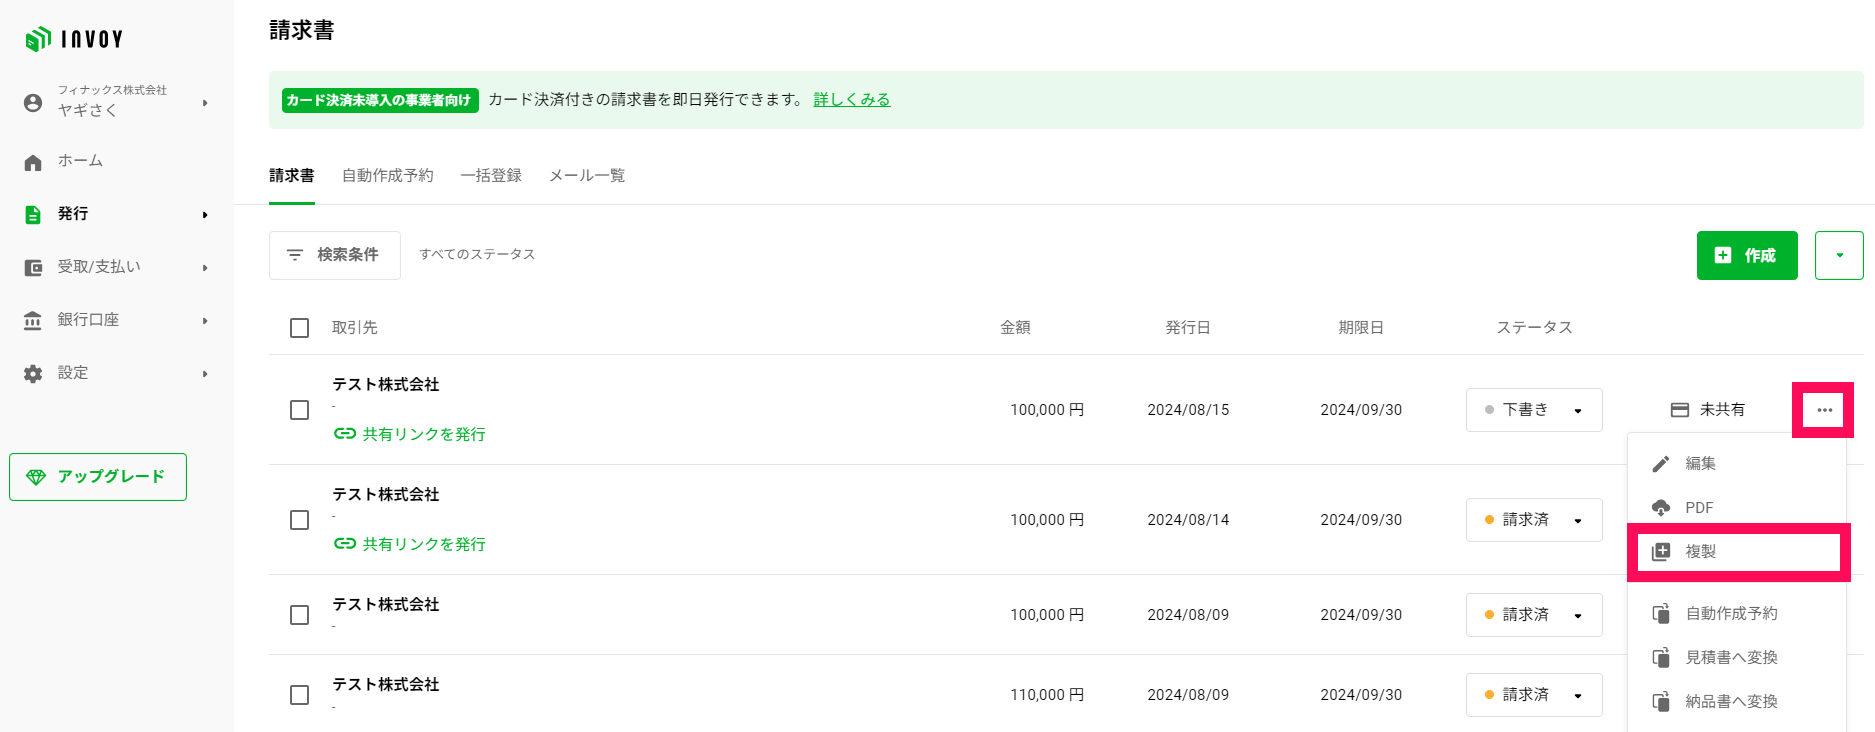Click the 編集 pencil icon in menu
1875x732 pixels.
tap(1661, 464)
